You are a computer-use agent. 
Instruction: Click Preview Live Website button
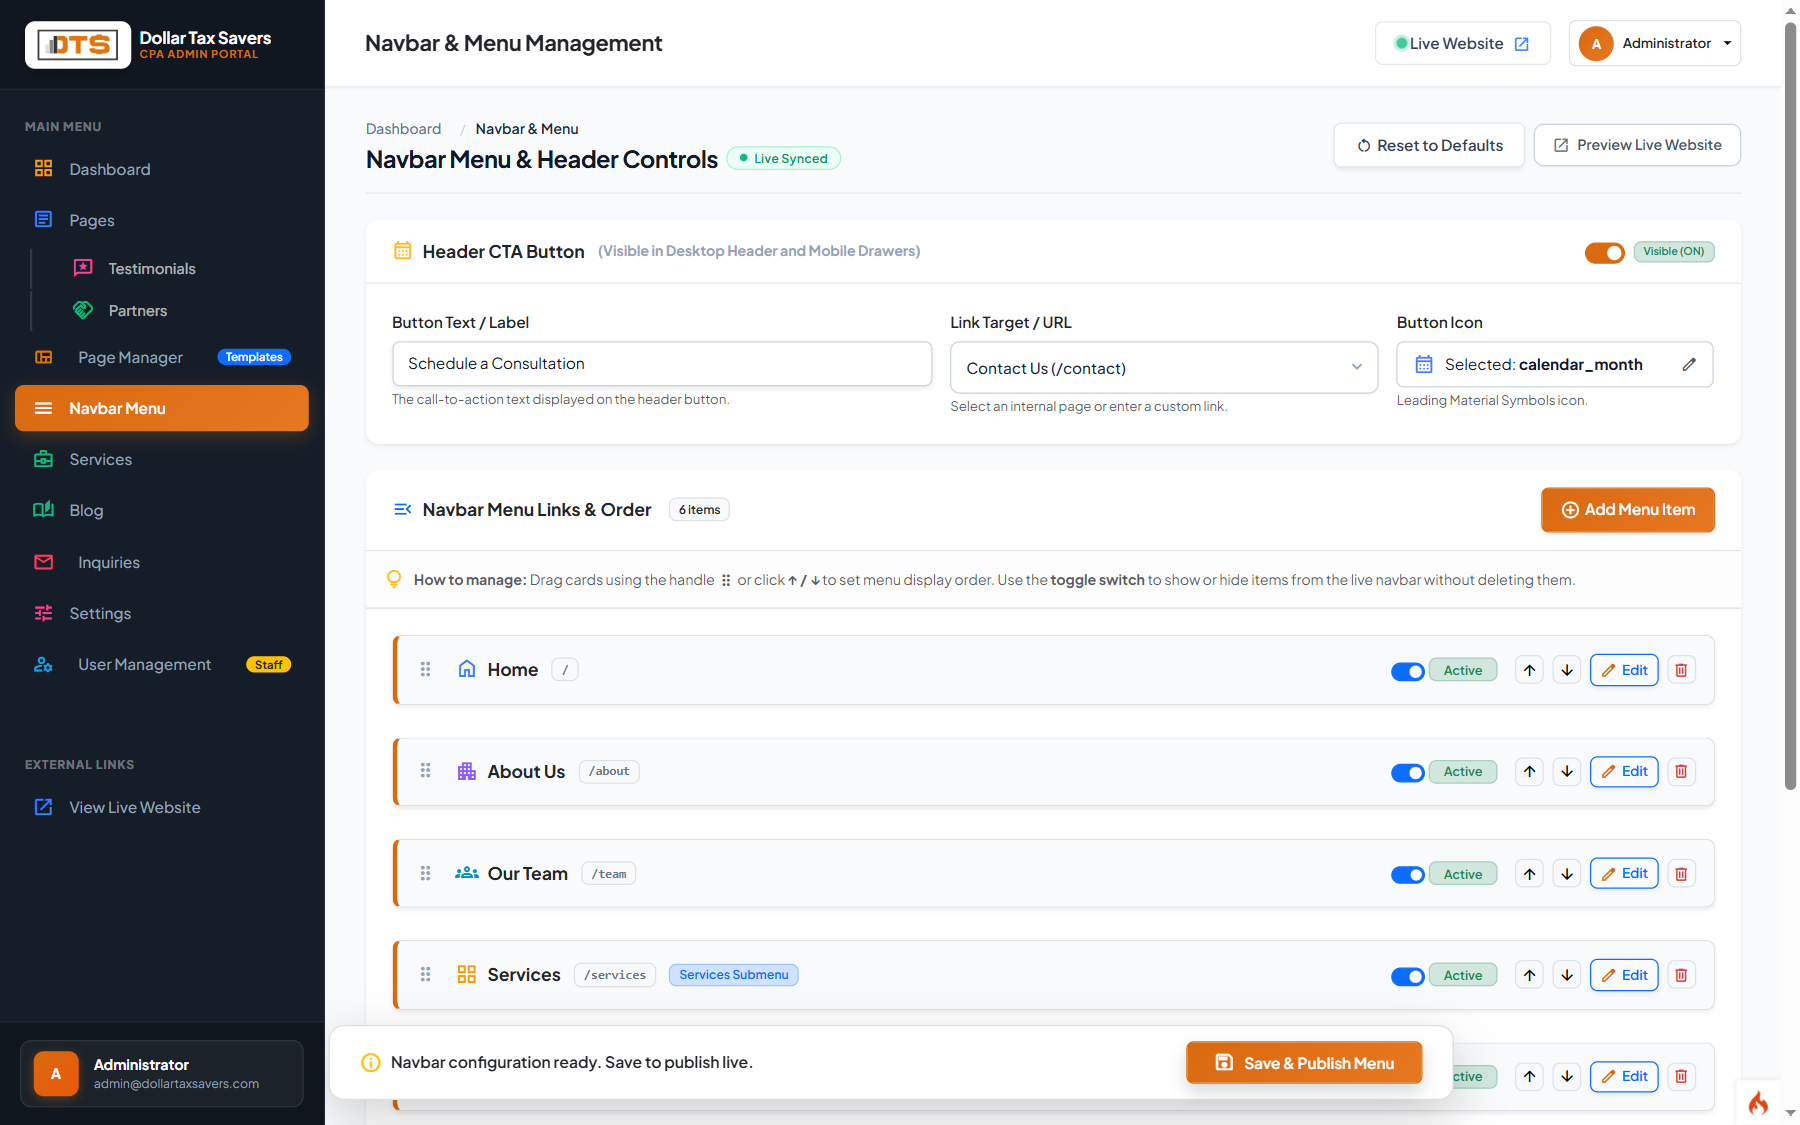click(x=1637, y=145)
